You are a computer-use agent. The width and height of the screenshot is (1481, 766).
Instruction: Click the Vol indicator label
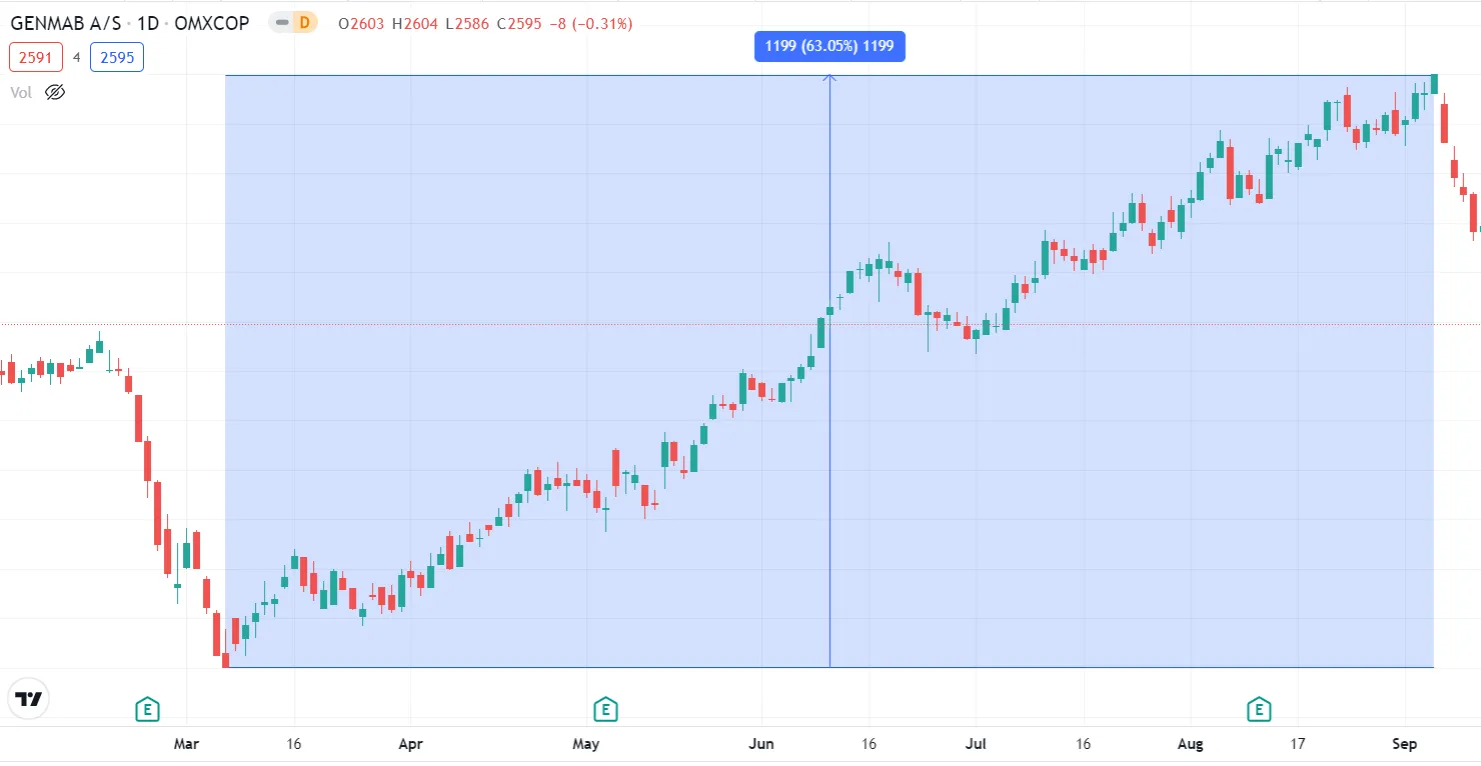click(x=21, y=92)
